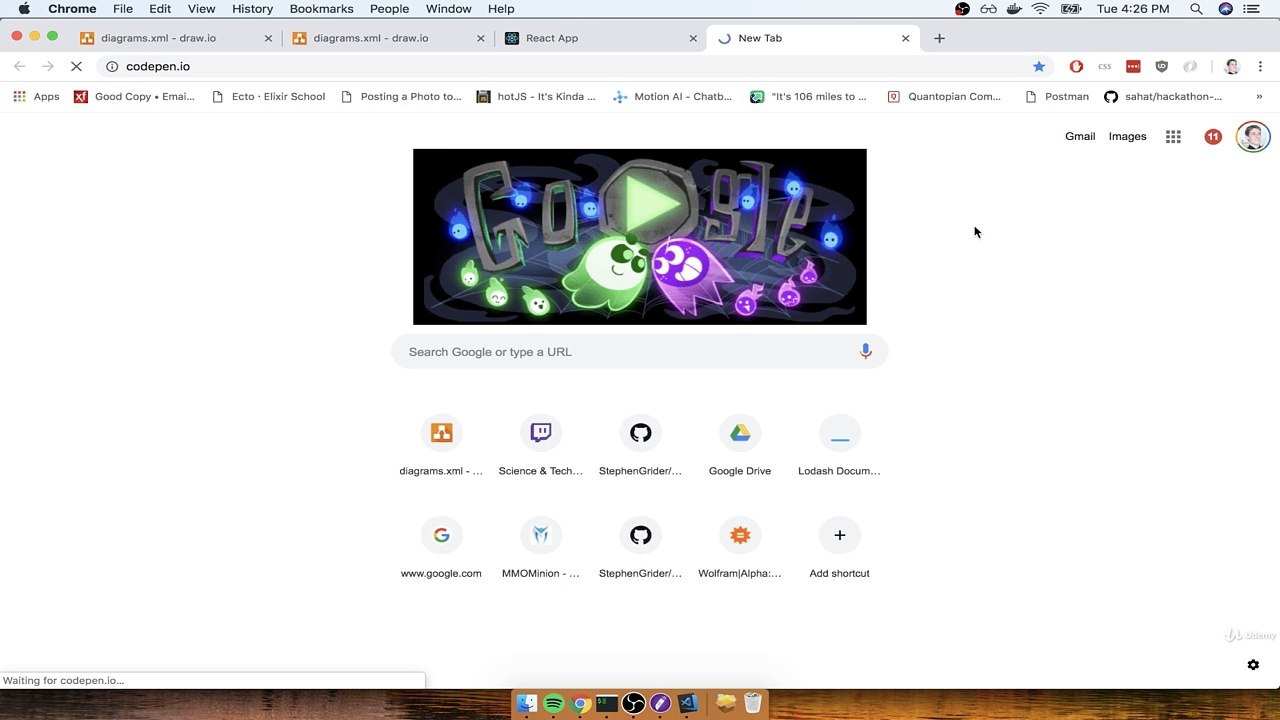
Task: Open the Google Drive shortcut
Action: pos(740,446)
